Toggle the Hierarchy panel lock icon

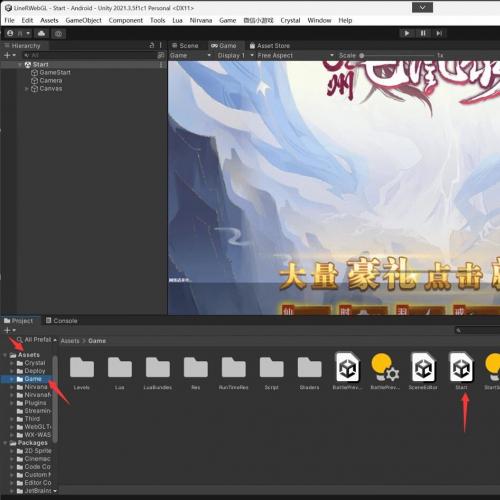(x=152, y=45)
